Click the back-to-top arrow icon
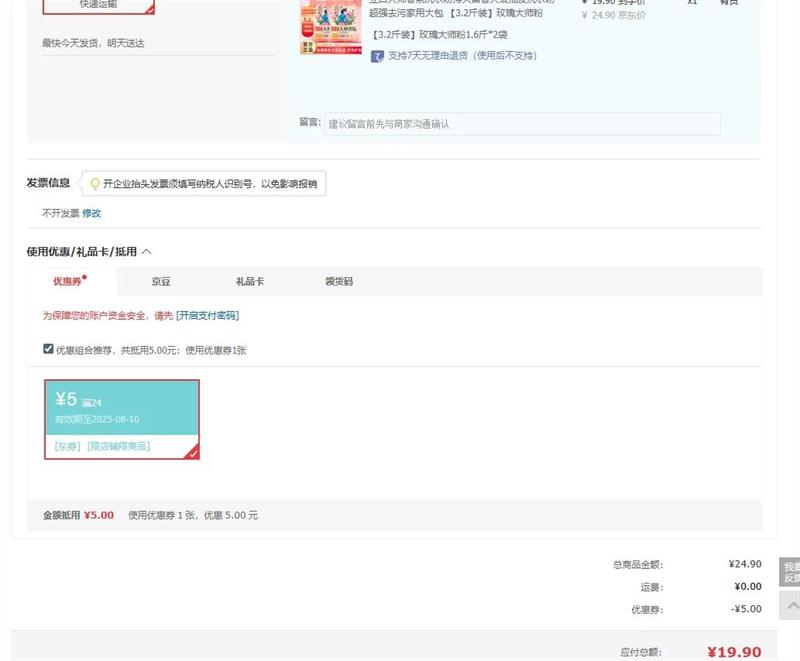The image size is (800, 661). click(x=791, y=605)
